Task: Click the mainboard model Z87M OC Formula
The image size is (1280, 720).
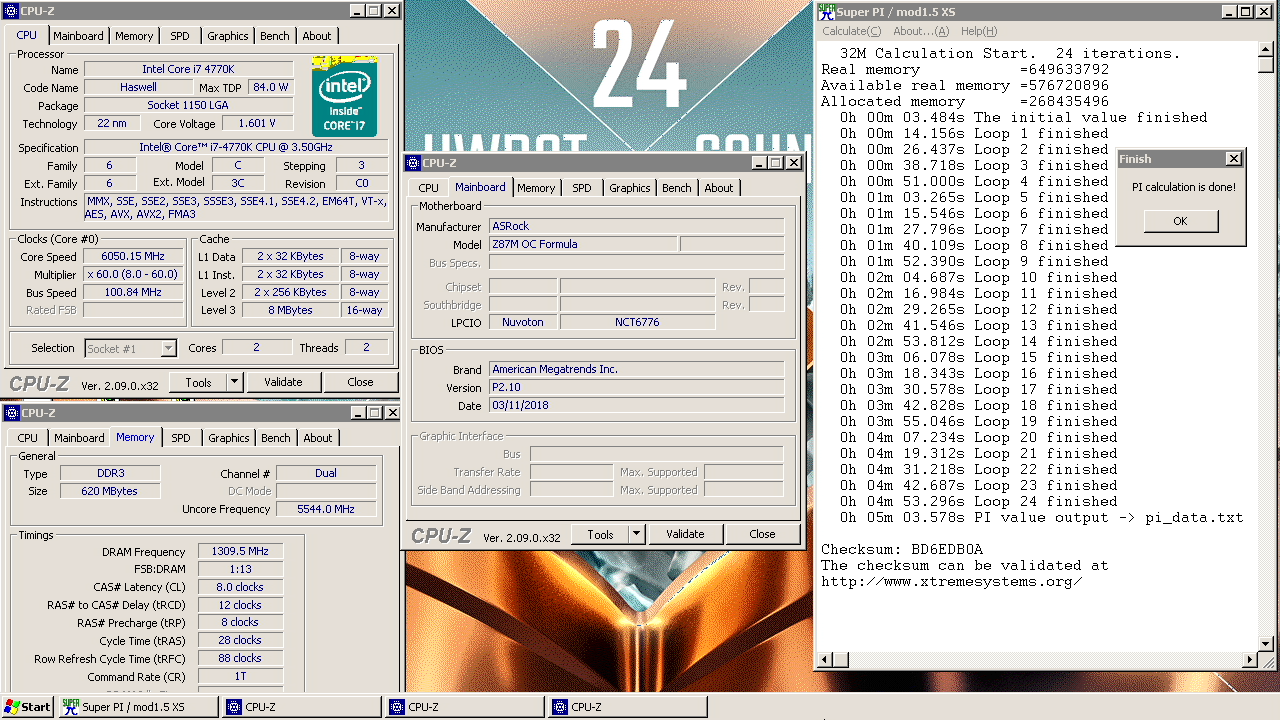Action: (x=583, y=244)
